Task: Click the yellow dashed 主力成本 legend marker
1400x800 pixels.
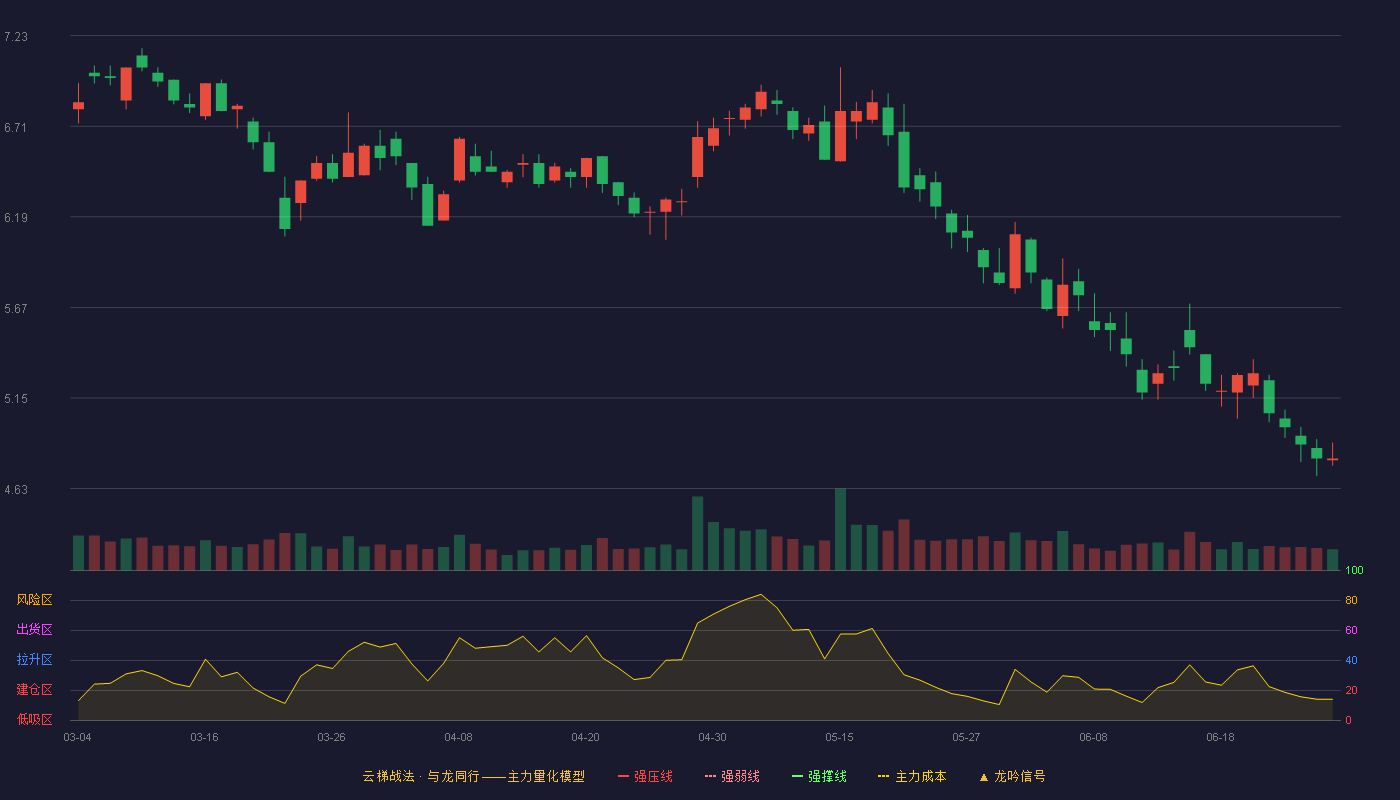Action: click(x=884, y=776)
